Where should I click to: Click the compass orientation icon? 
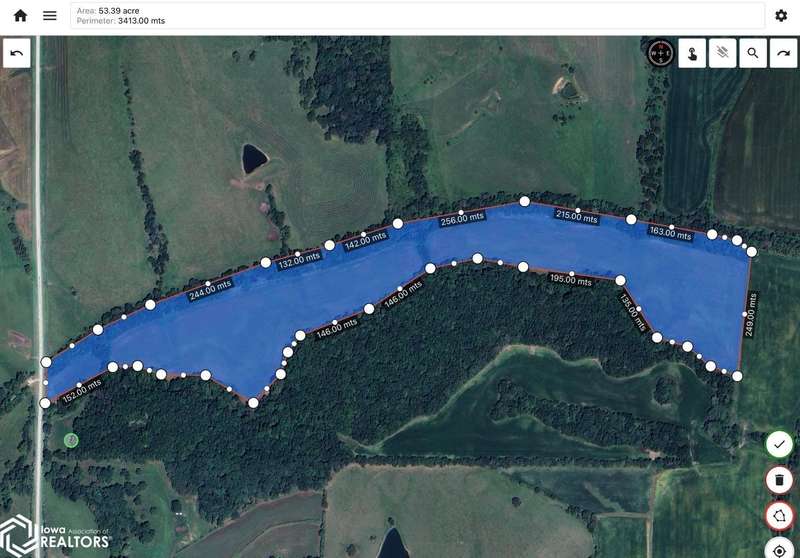(x=660, y=53)
